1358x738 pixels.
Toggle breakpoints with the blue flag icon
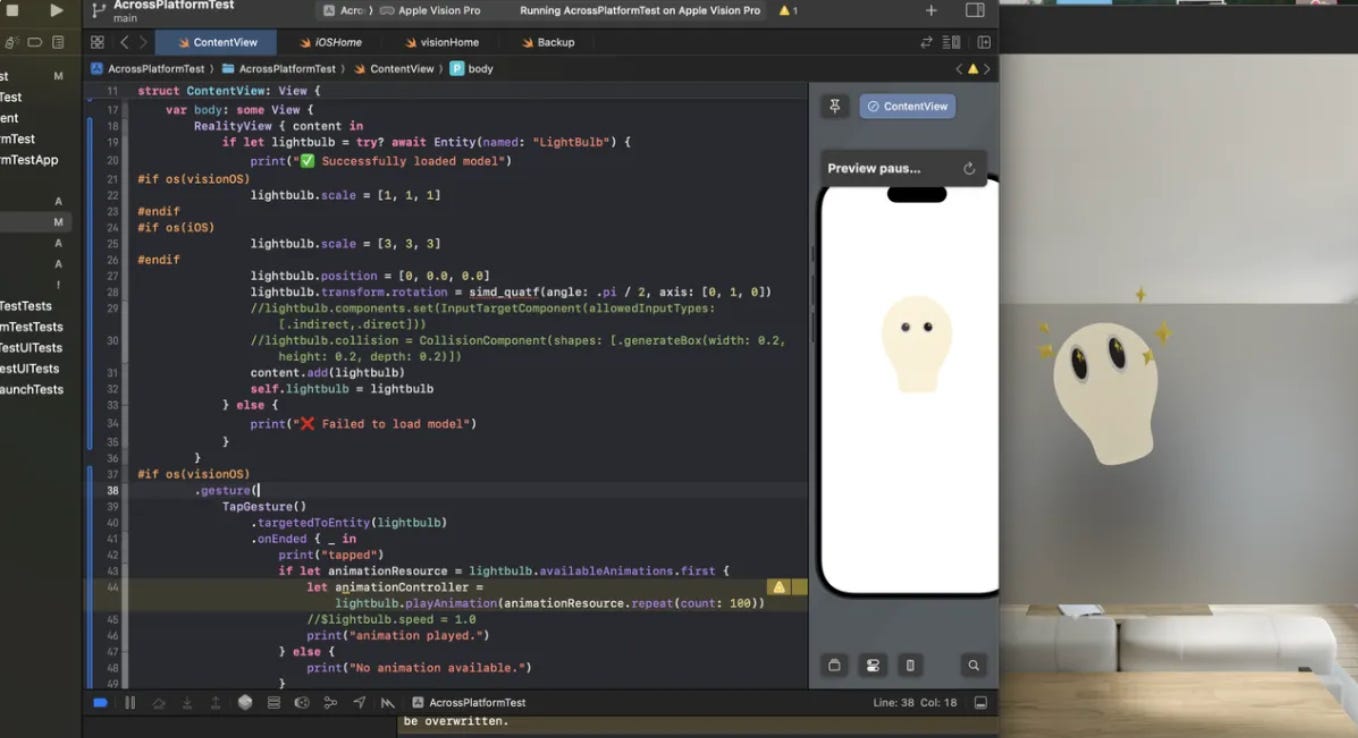[99, 702]
